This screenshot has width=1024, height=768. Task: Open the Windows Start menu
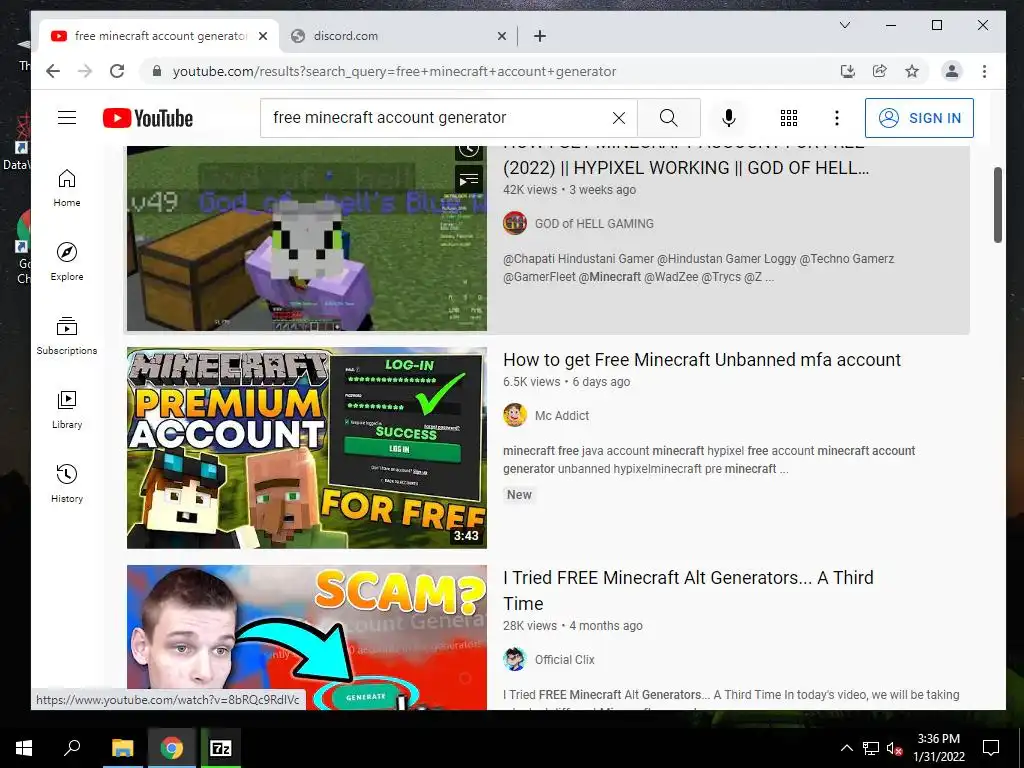(x=24, y=748)
